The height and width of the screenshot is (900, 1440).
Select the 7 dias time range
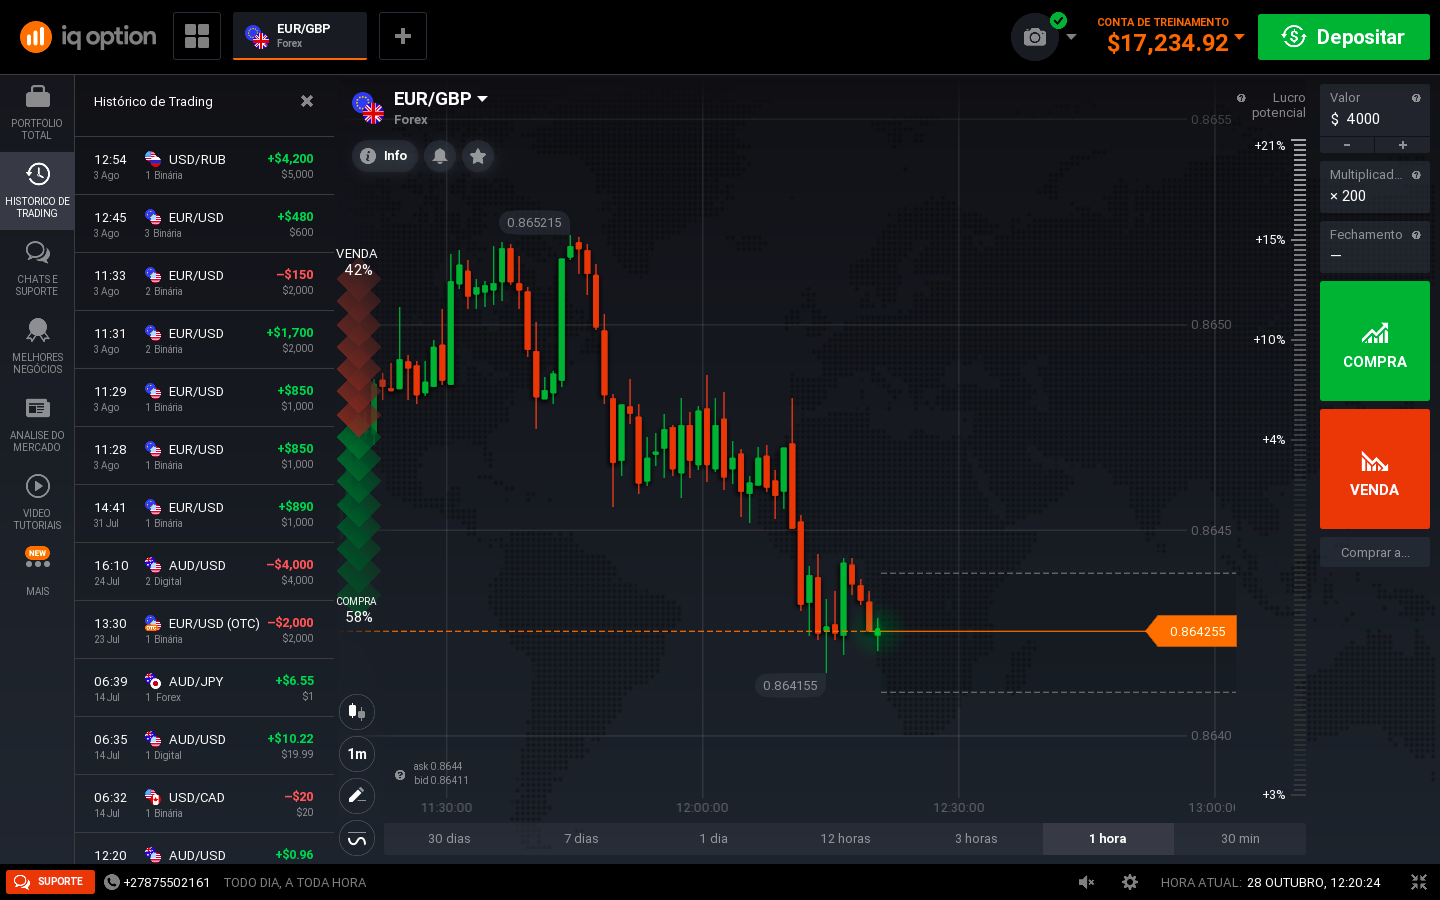581,839
